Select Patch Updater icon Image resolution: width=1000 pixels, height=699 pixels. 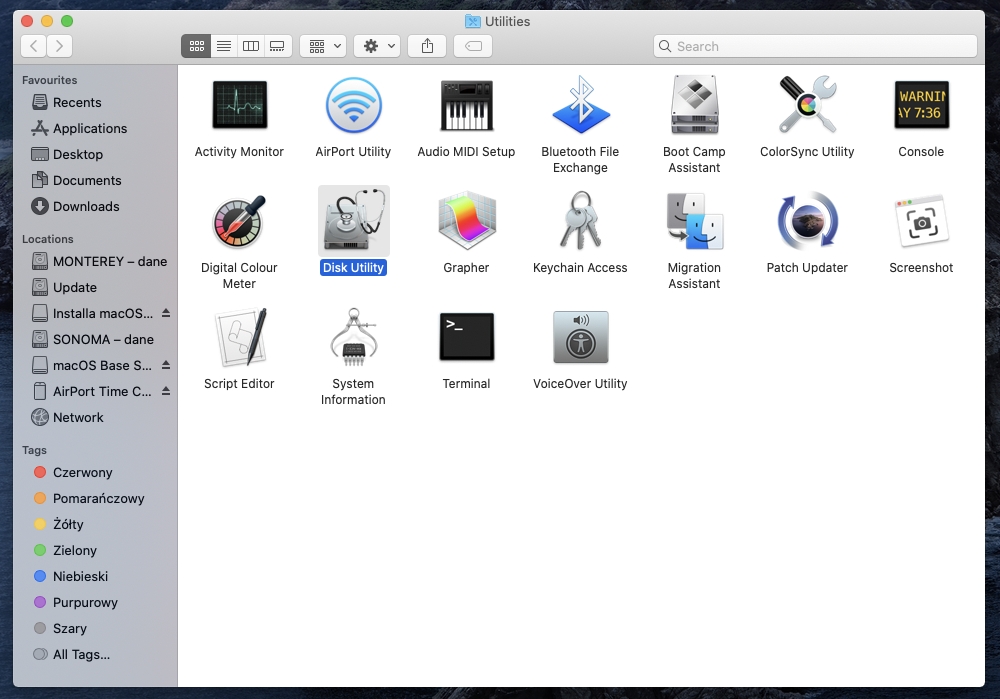(807, 221)
